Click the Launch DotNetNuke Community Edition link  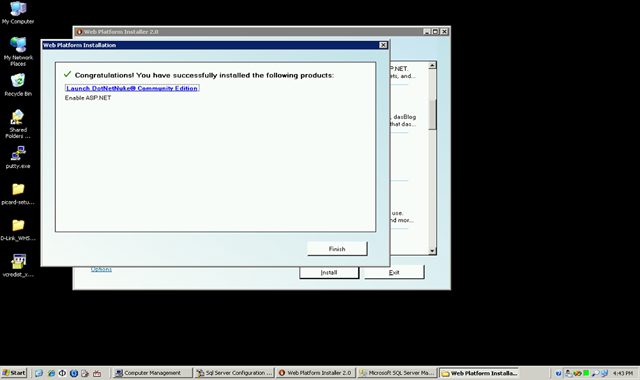(x=132, y=88)
